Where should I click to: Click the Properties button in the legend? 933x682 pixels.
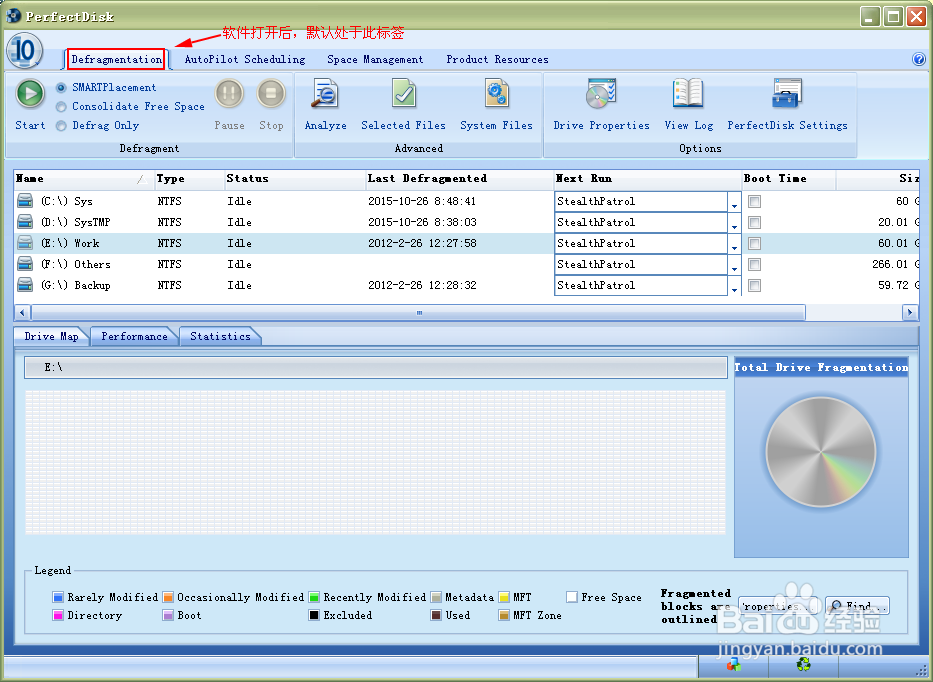[778, 606]
